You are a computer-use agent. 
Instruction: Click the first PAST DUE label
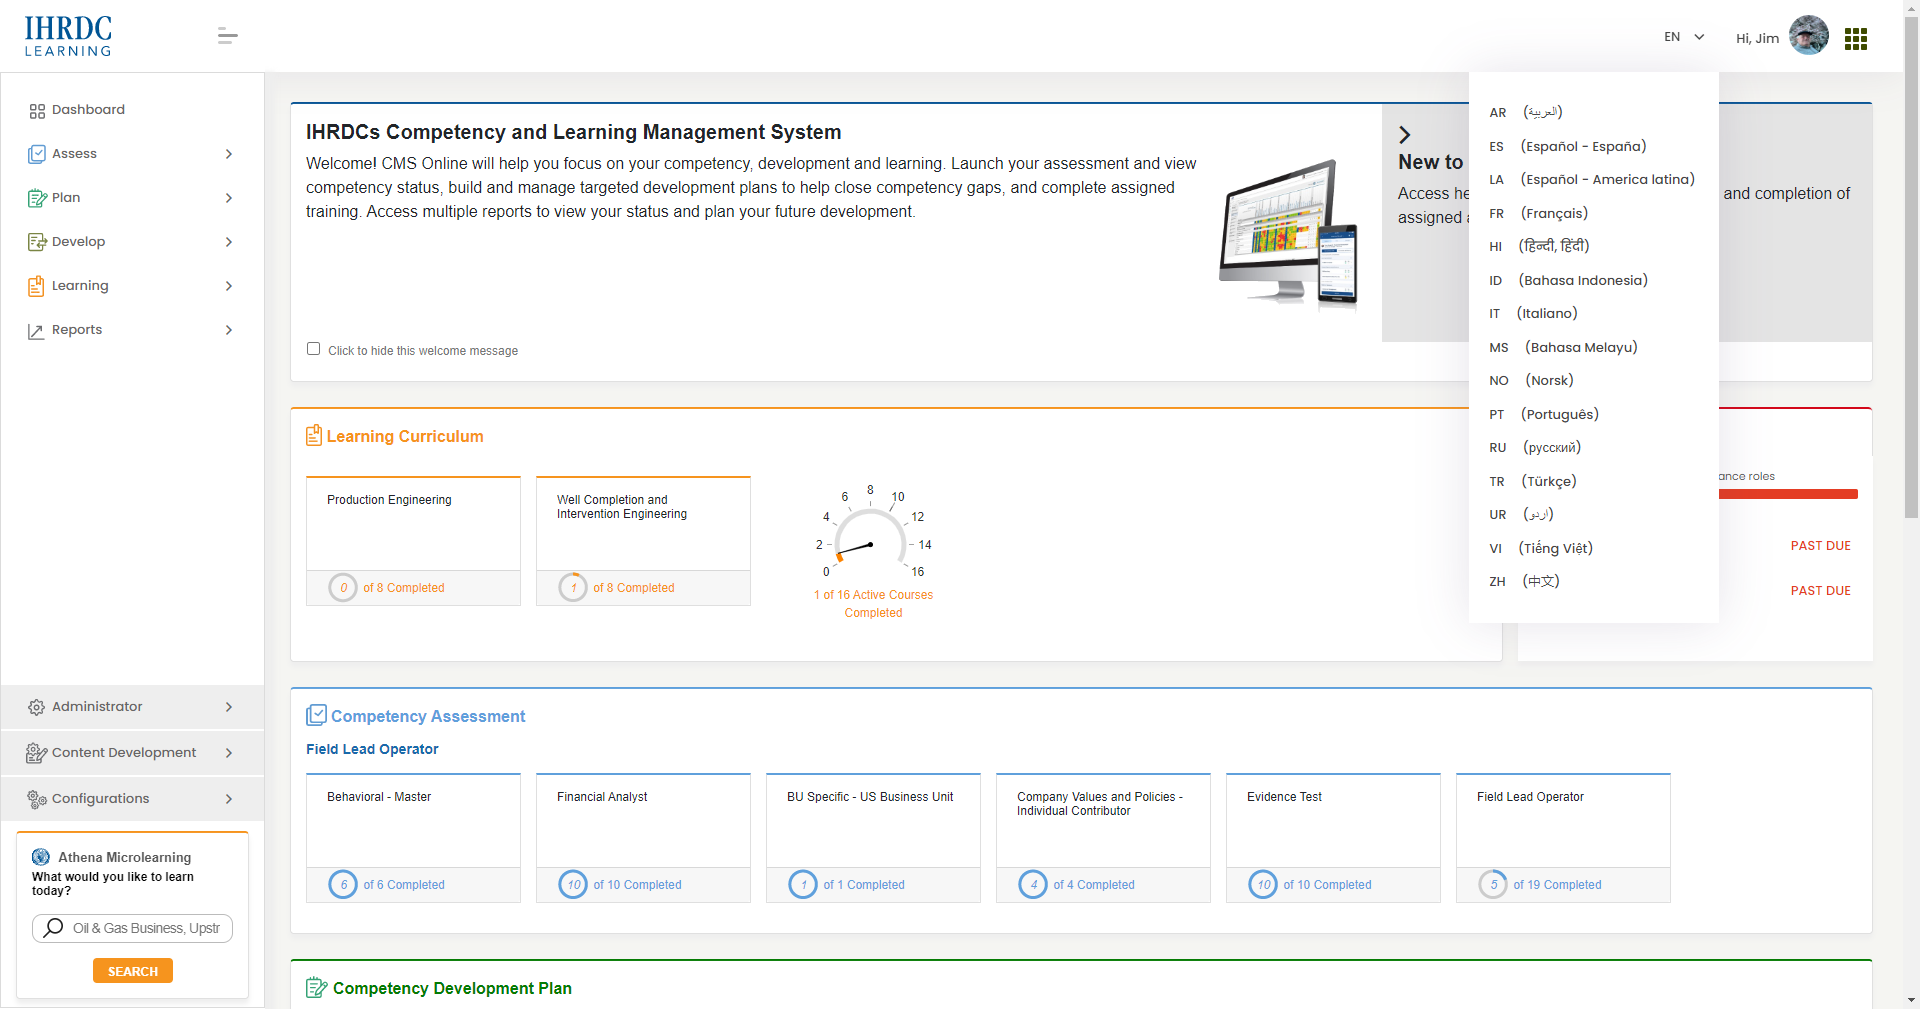coord(1820,546)
